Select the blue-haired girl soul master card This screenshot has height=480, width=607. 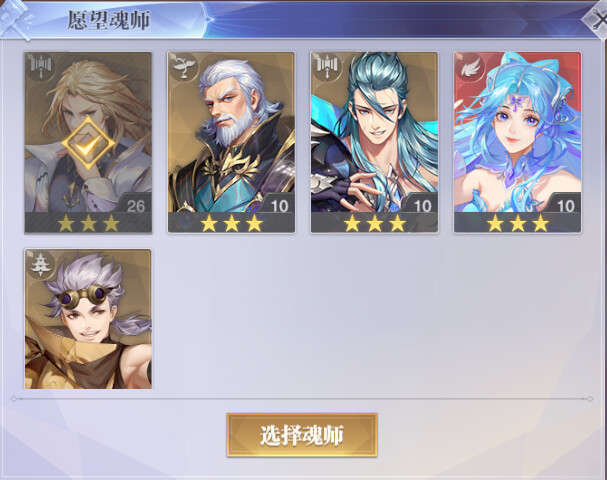(517, 142)
